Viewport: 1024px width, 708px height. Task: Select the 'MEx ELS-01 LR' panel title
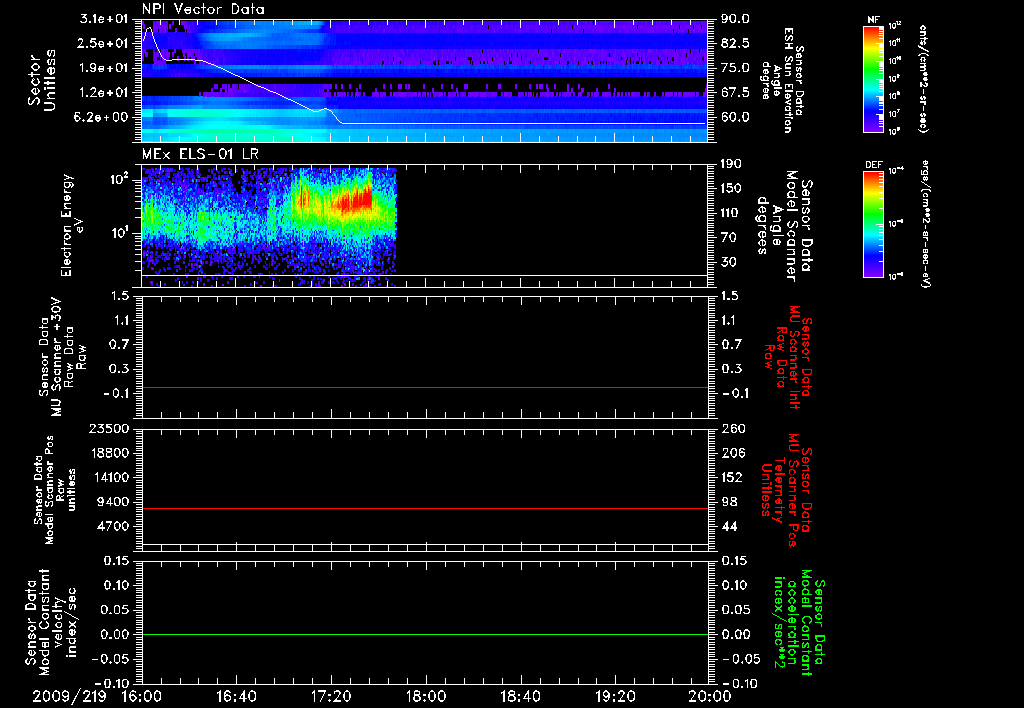[x=200, y=154]
